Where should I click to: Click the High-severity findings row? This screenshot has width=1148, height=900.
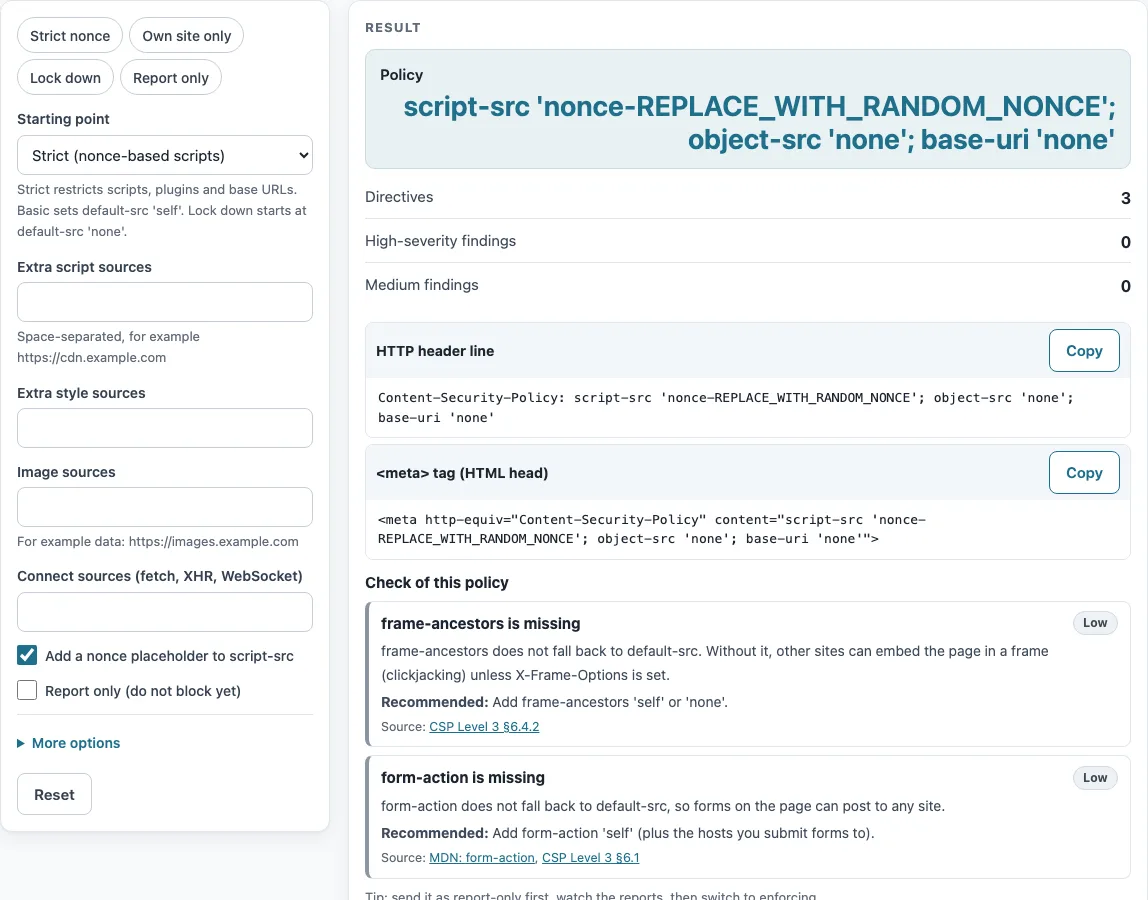(x=748, y=241)
